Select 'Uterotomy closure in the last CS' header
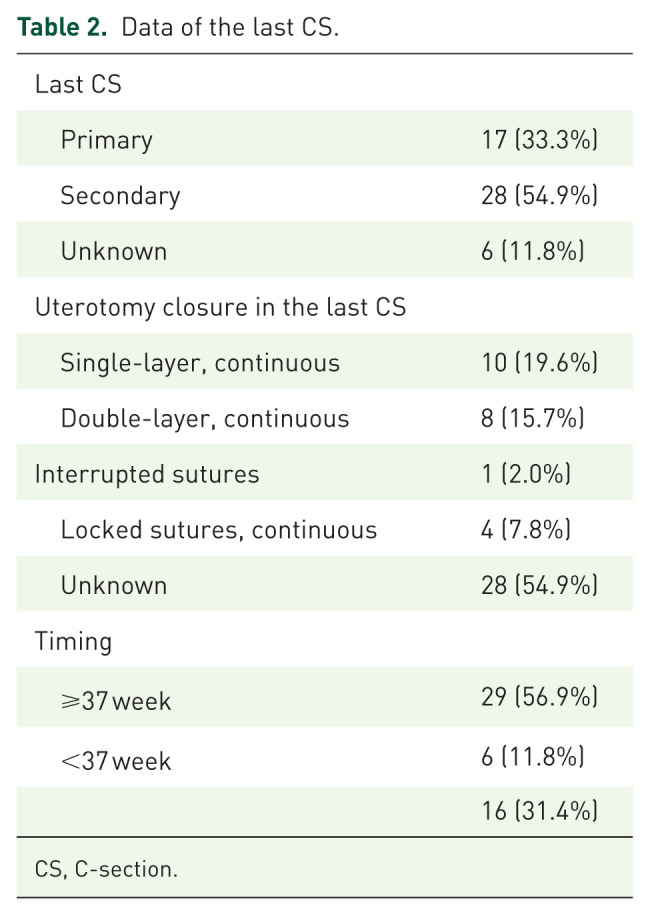The image size is (650, 916). [220, 307]
